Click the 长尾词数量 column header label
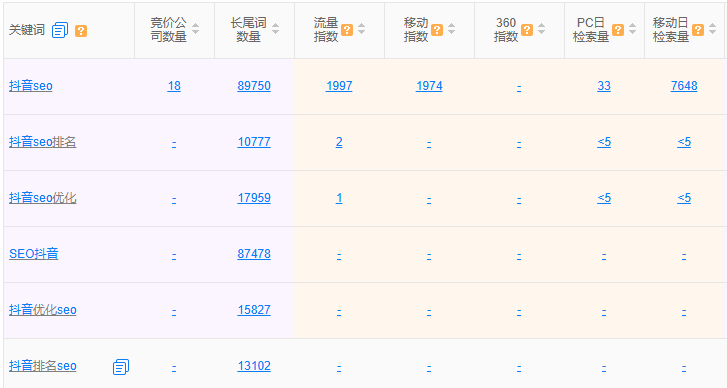The image size is (727, 388). pyautogui.click(x=249, y=30)
